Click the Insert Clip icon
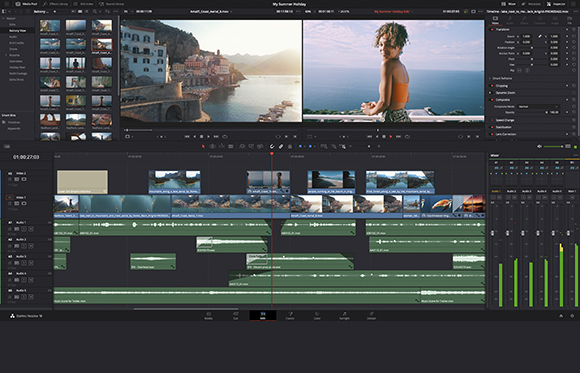 (x=242, y=147)
